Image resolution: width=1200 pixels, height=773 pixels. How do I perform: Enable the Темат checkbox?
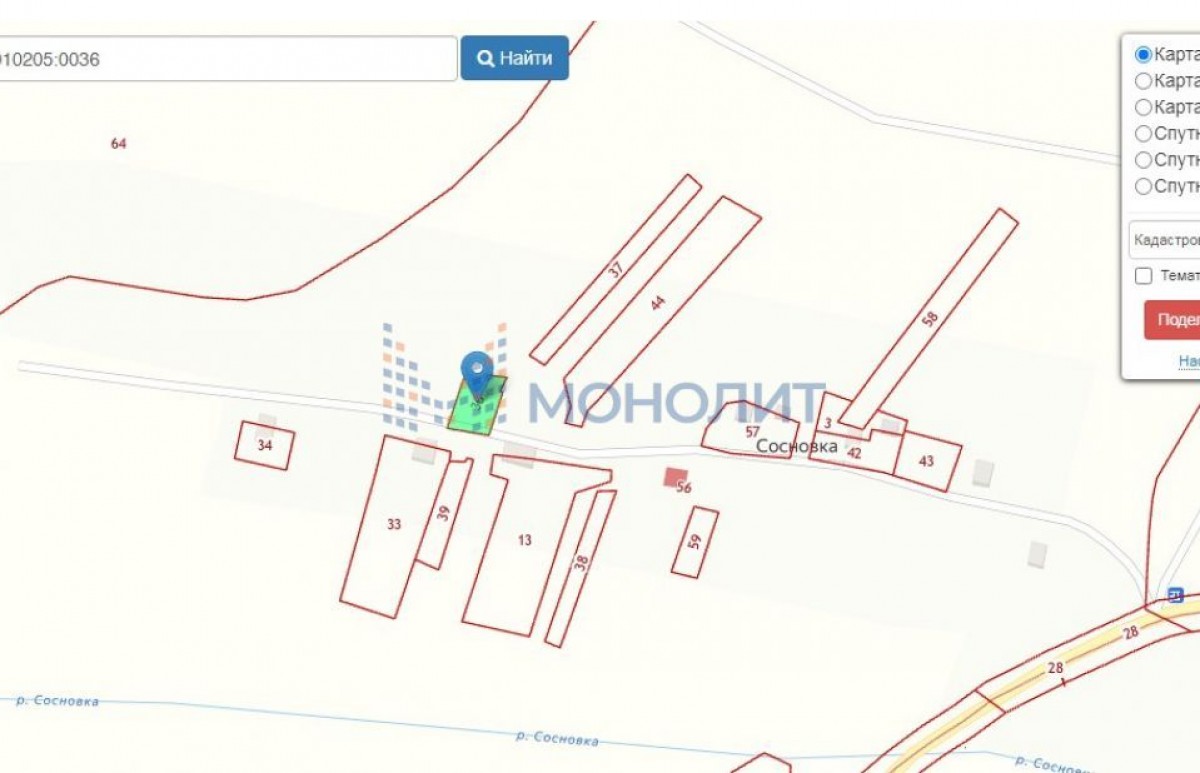[x=1144, y=275]
